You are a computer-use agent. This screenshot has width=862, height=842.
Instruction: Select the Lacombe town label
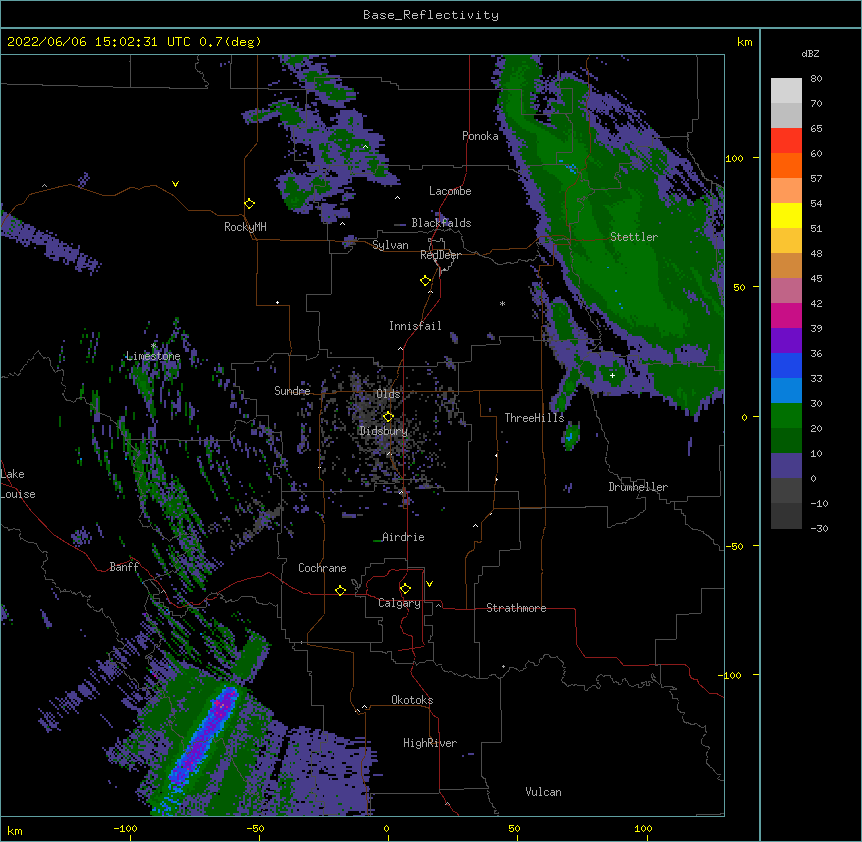(x=450, y=191)
